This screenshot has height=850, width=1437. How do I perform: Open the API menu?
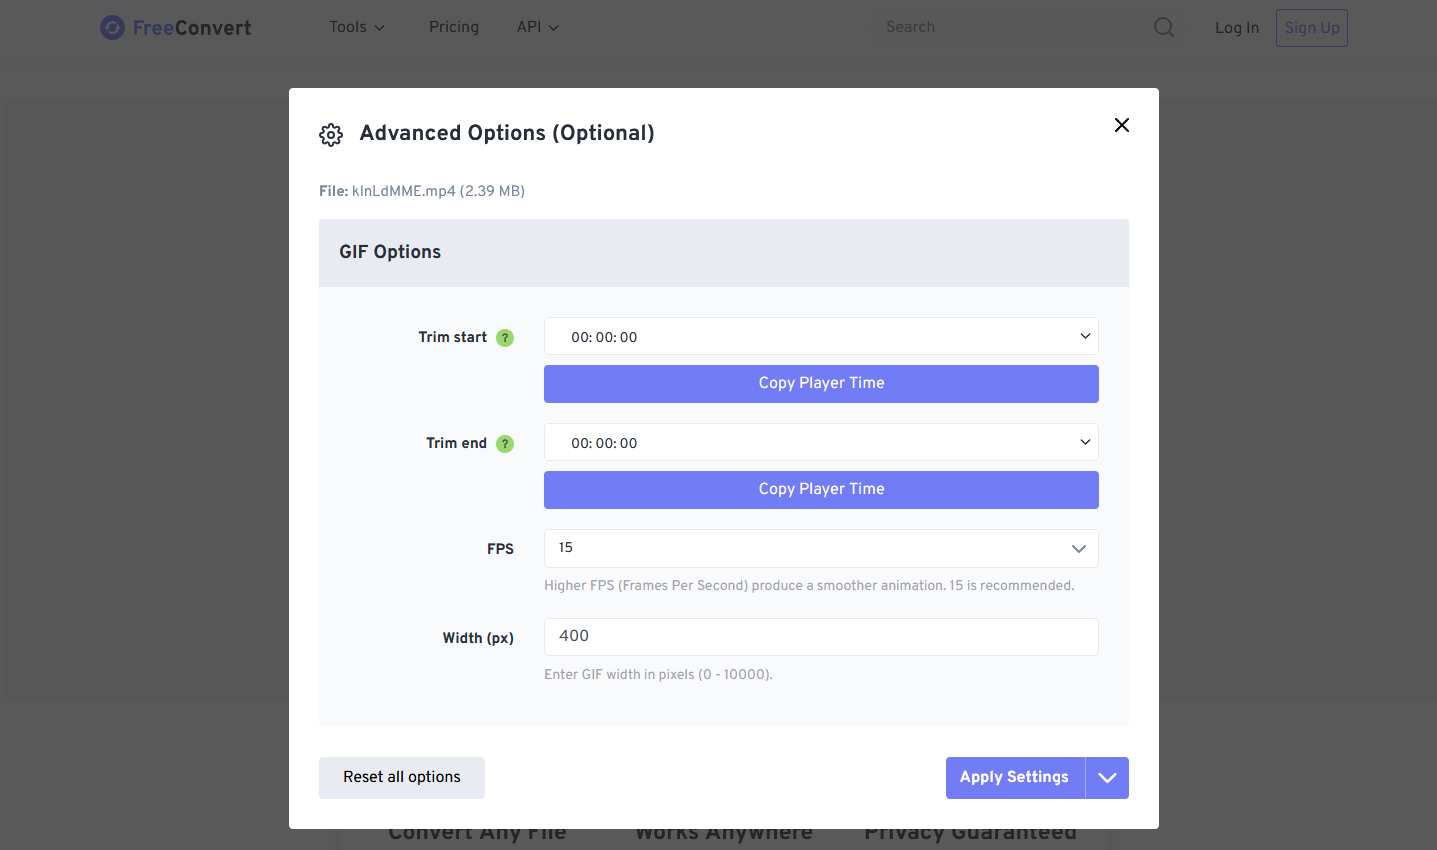click(x=537, y=27)
